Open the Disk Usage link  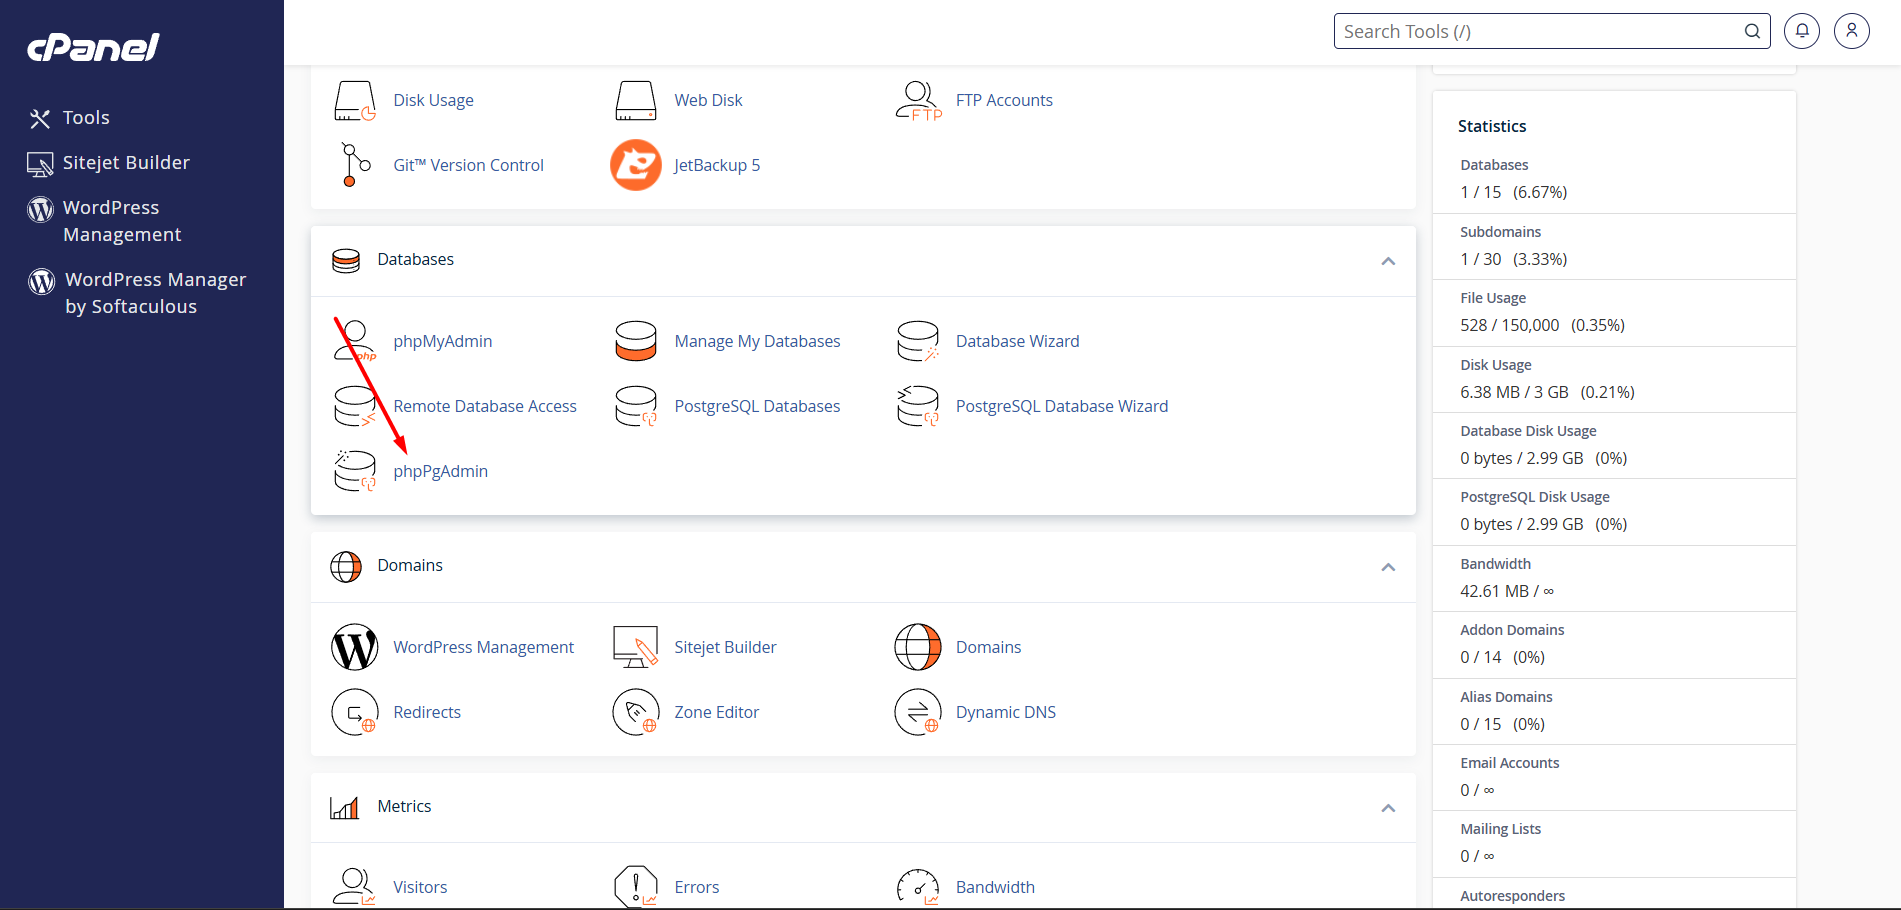click(434, 100)
